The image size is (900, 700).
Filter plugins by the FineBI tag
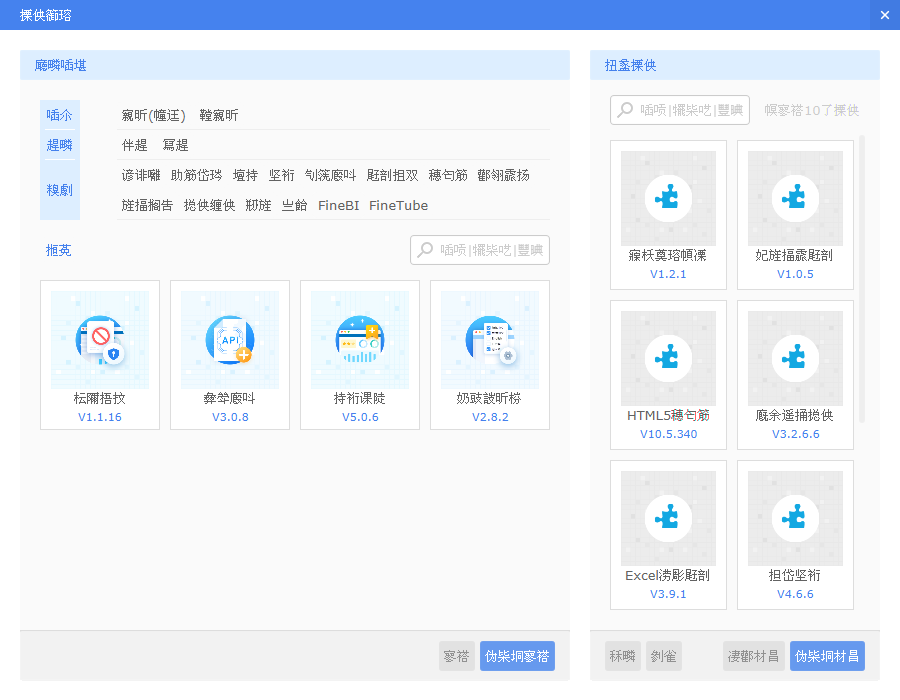(x=338, y=205)
